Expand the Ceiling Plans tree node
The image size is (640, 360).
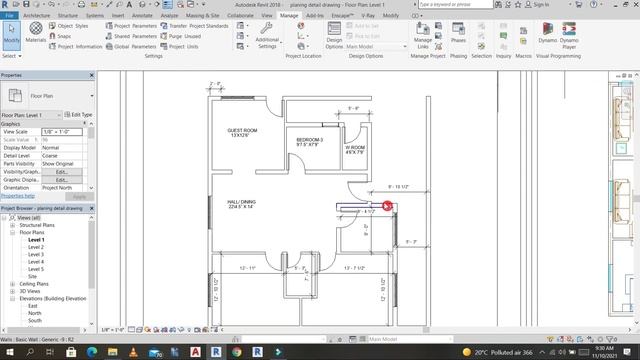tap(12, 284)
